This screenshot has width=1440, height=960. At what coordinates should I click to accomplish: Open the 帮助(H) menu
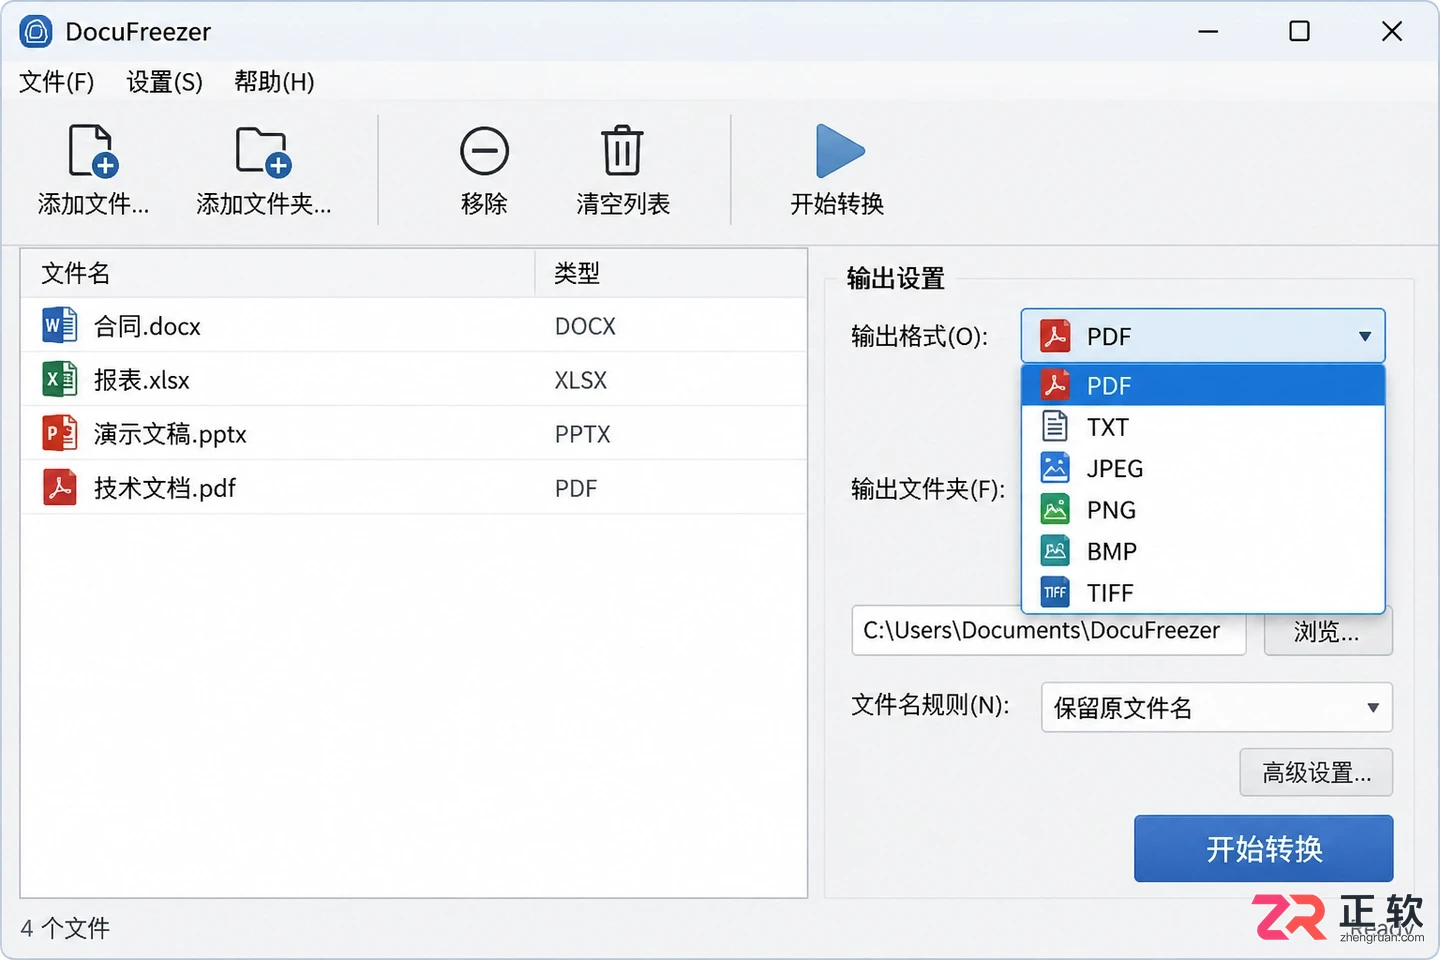pyautogui.click(x=275, y=82)
